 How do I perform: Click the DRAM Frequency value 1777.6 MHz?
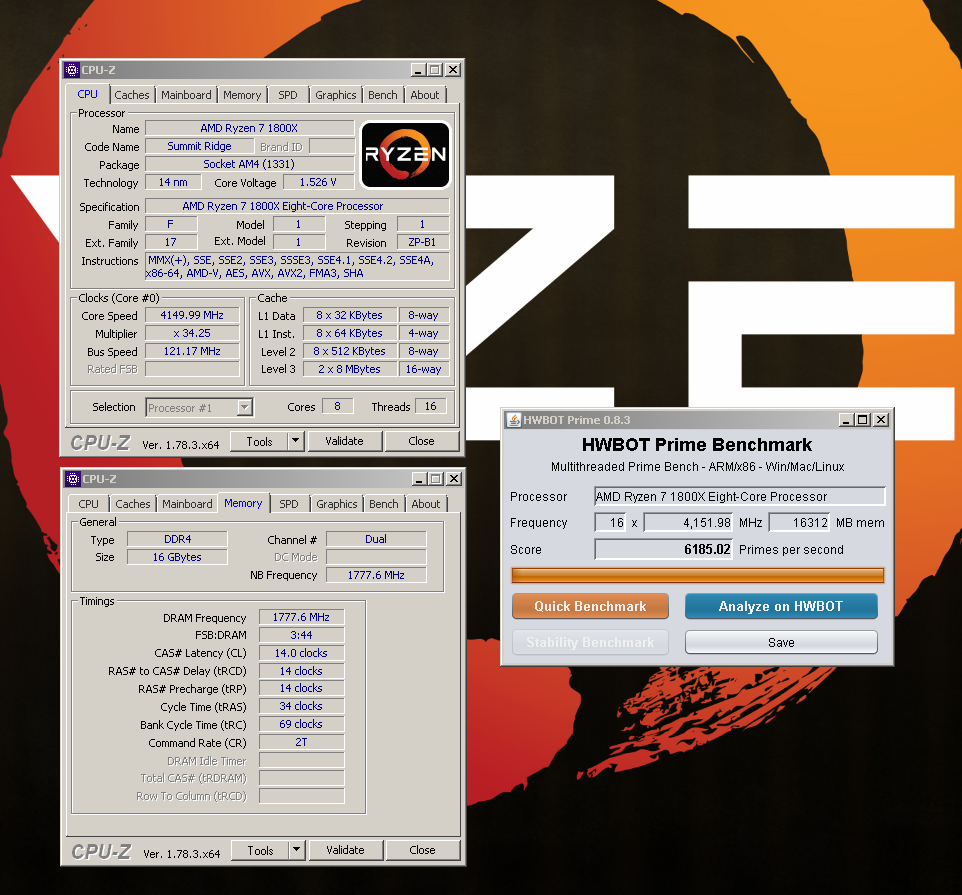[301, 617]
